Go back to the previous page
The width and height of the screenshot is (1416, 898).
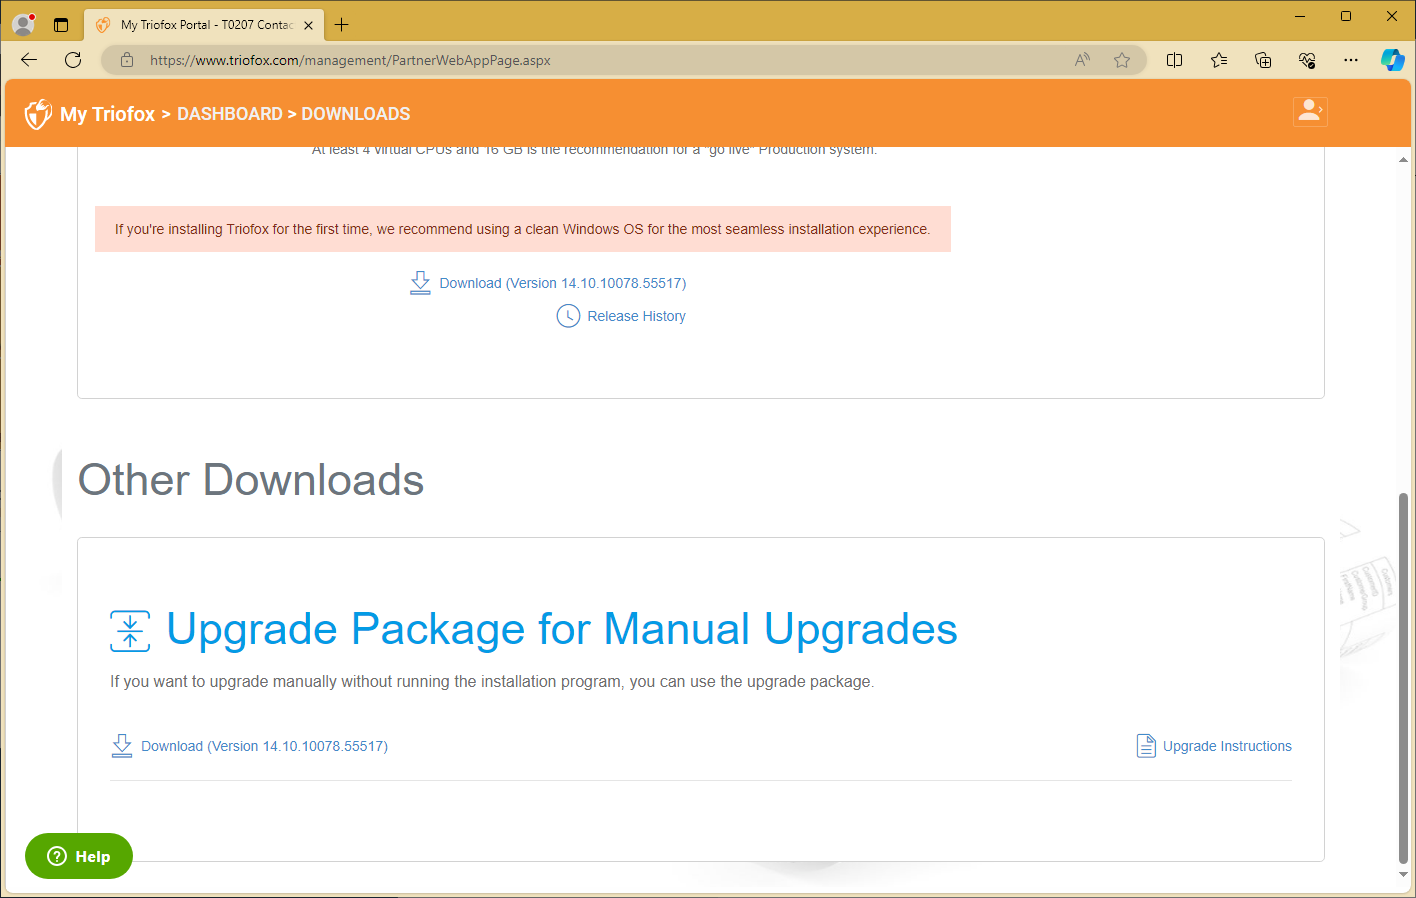tap(29, 60)
